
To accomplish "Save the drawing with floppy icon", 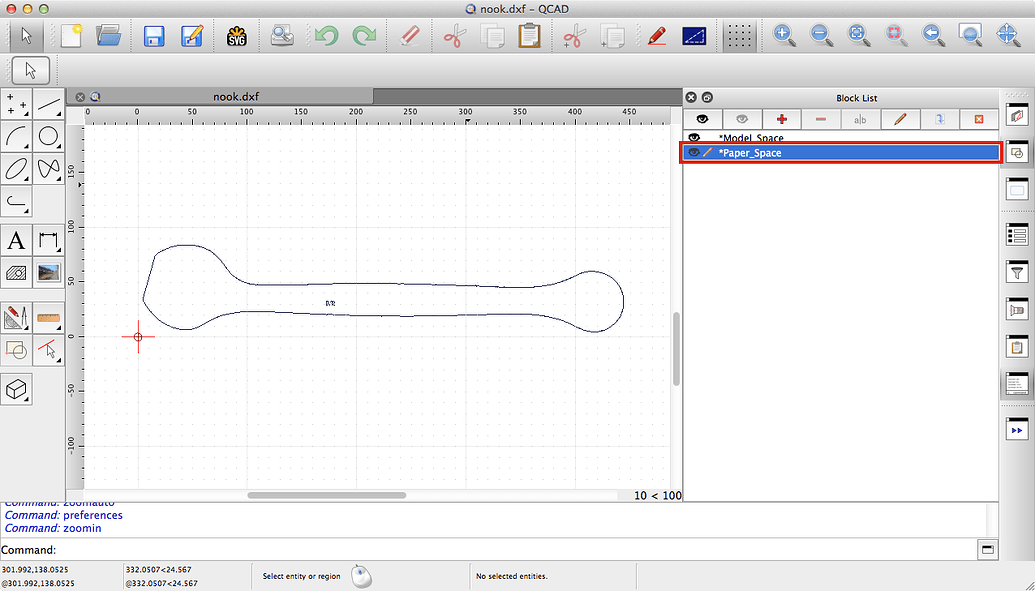I will tap(153, 36).
